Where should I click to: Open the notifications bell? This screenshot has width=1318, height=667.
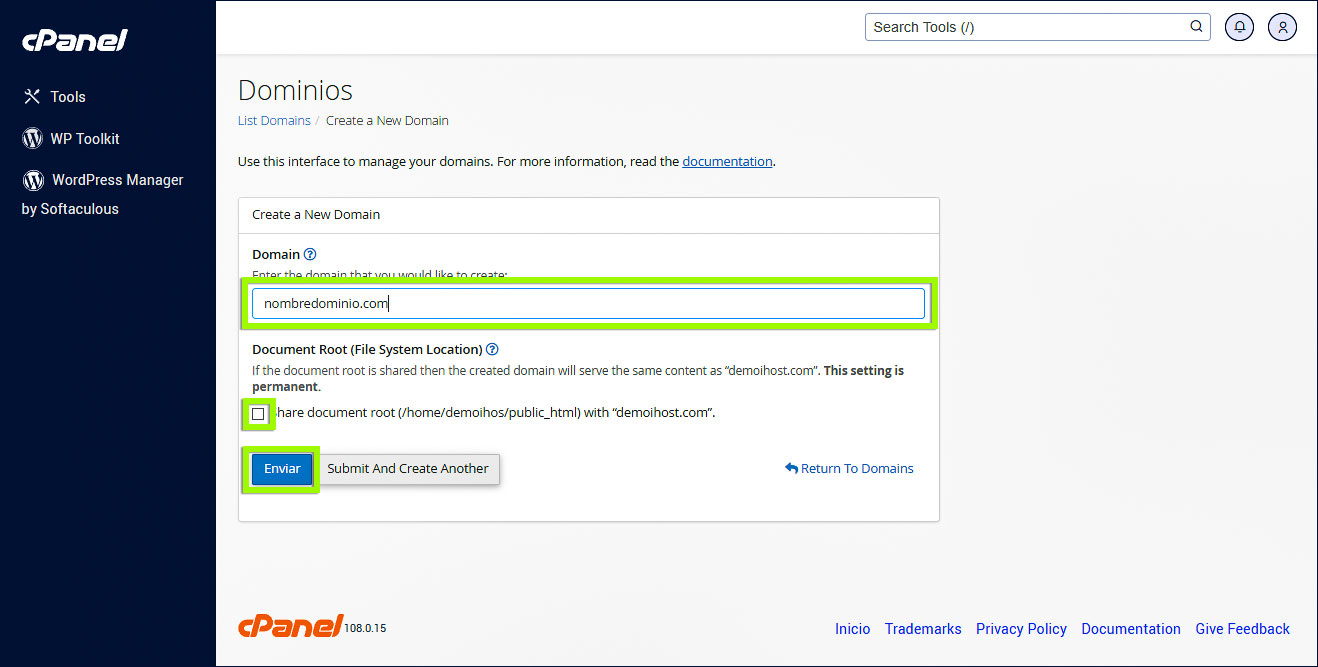click(1240, 27)
